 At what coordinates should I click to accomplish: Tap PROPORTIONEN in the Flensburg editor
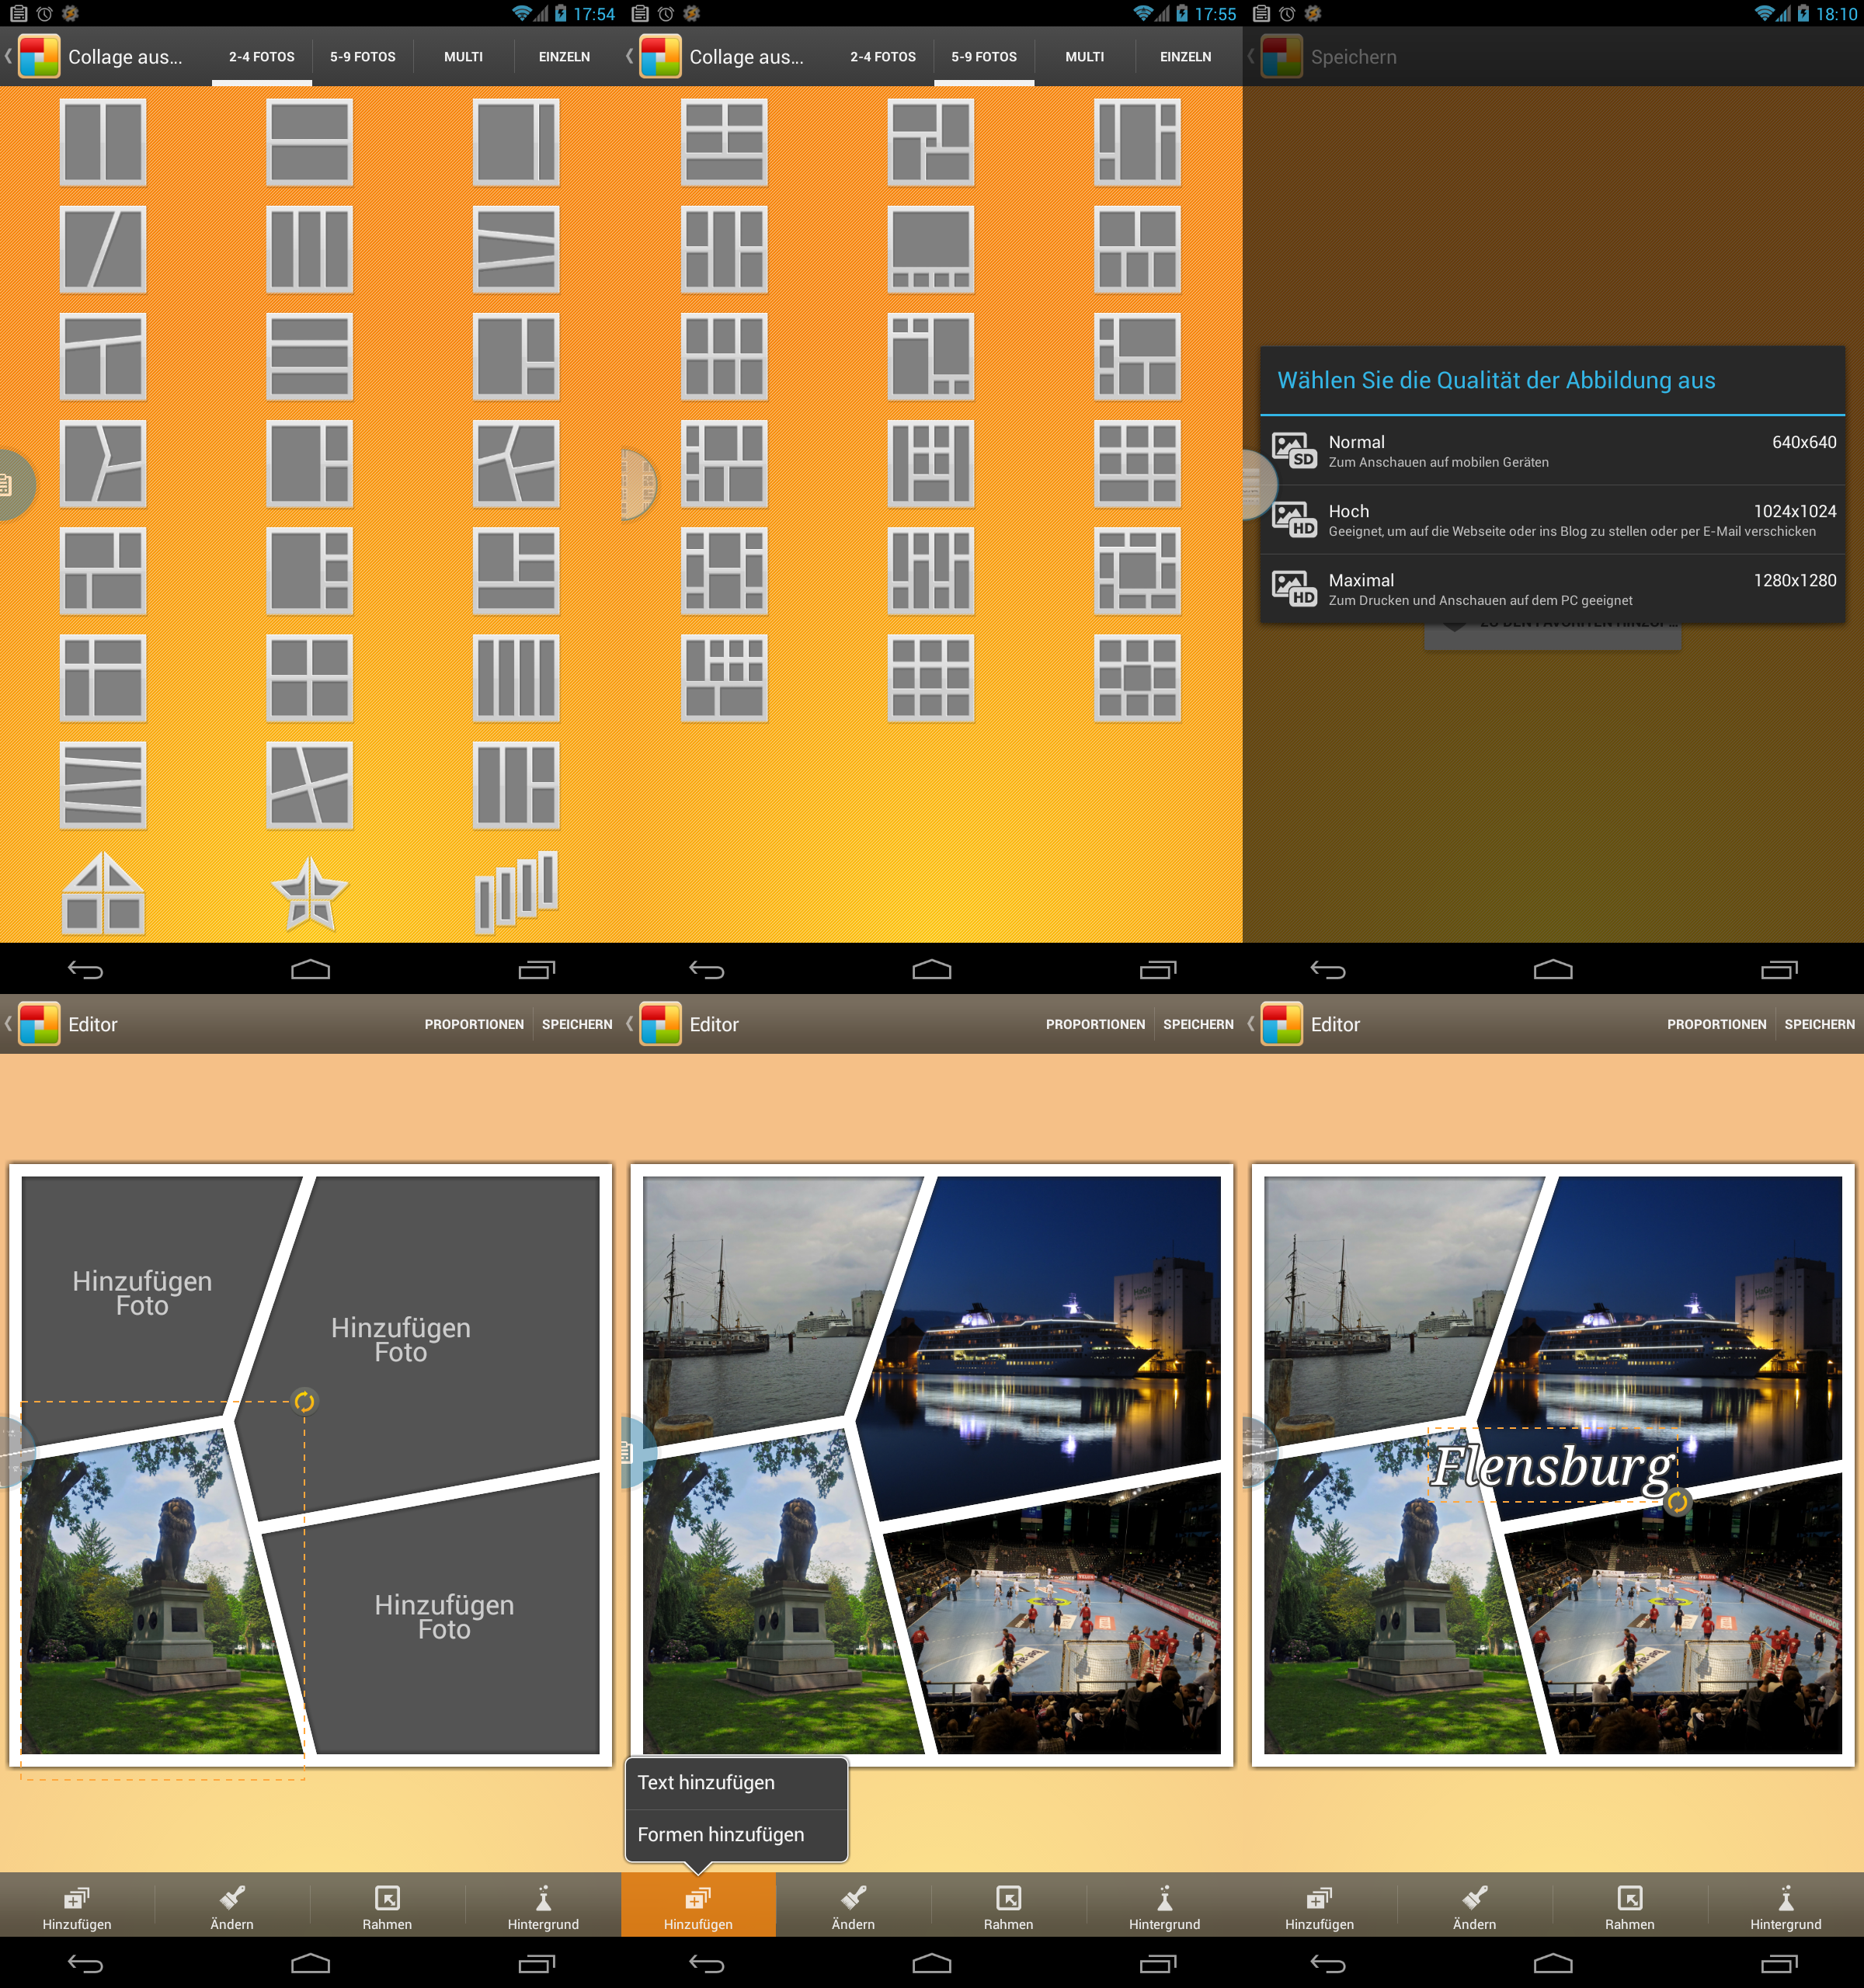click(1716, 1024)
